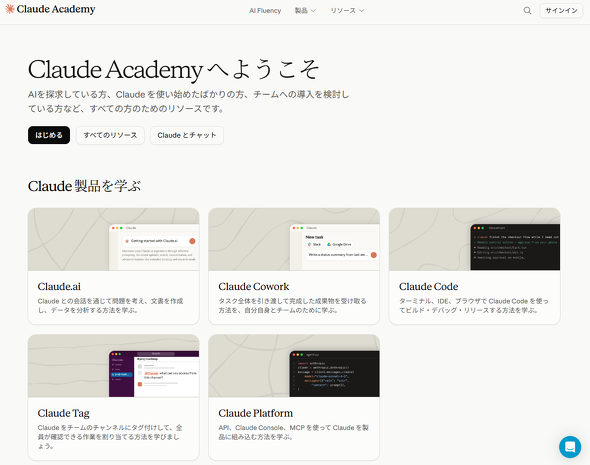The width and height of the screenshot is (590, 465).
Task: Open the Claude Tag card thumbnail image
Action: 114,366
